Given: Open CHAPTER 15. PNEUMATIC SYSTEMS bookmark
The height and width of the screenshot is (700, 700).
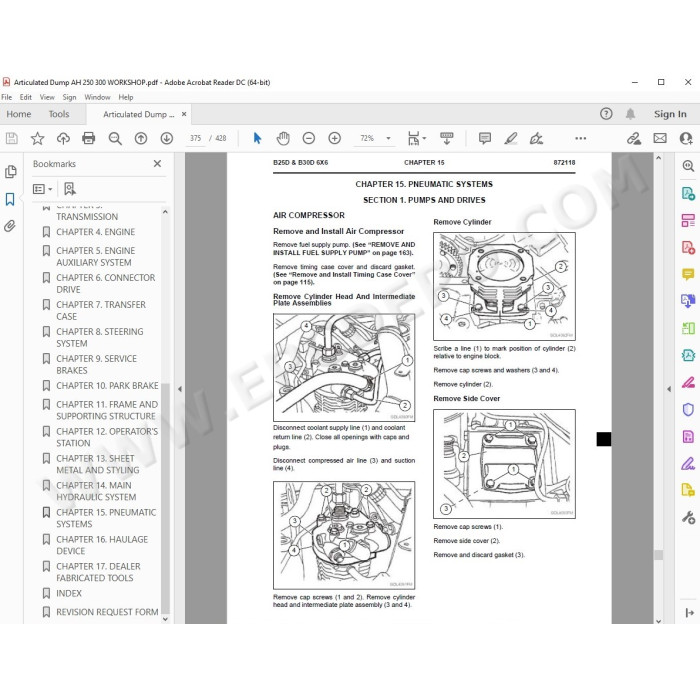Looking at the screenshot, I should [106, 518].
